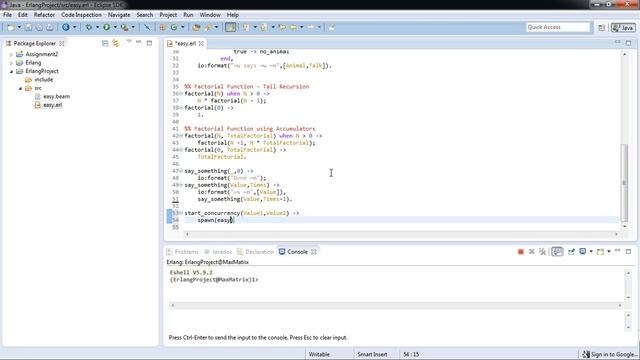
Task: Open the Refactor menu
Action: coord(44,15)
